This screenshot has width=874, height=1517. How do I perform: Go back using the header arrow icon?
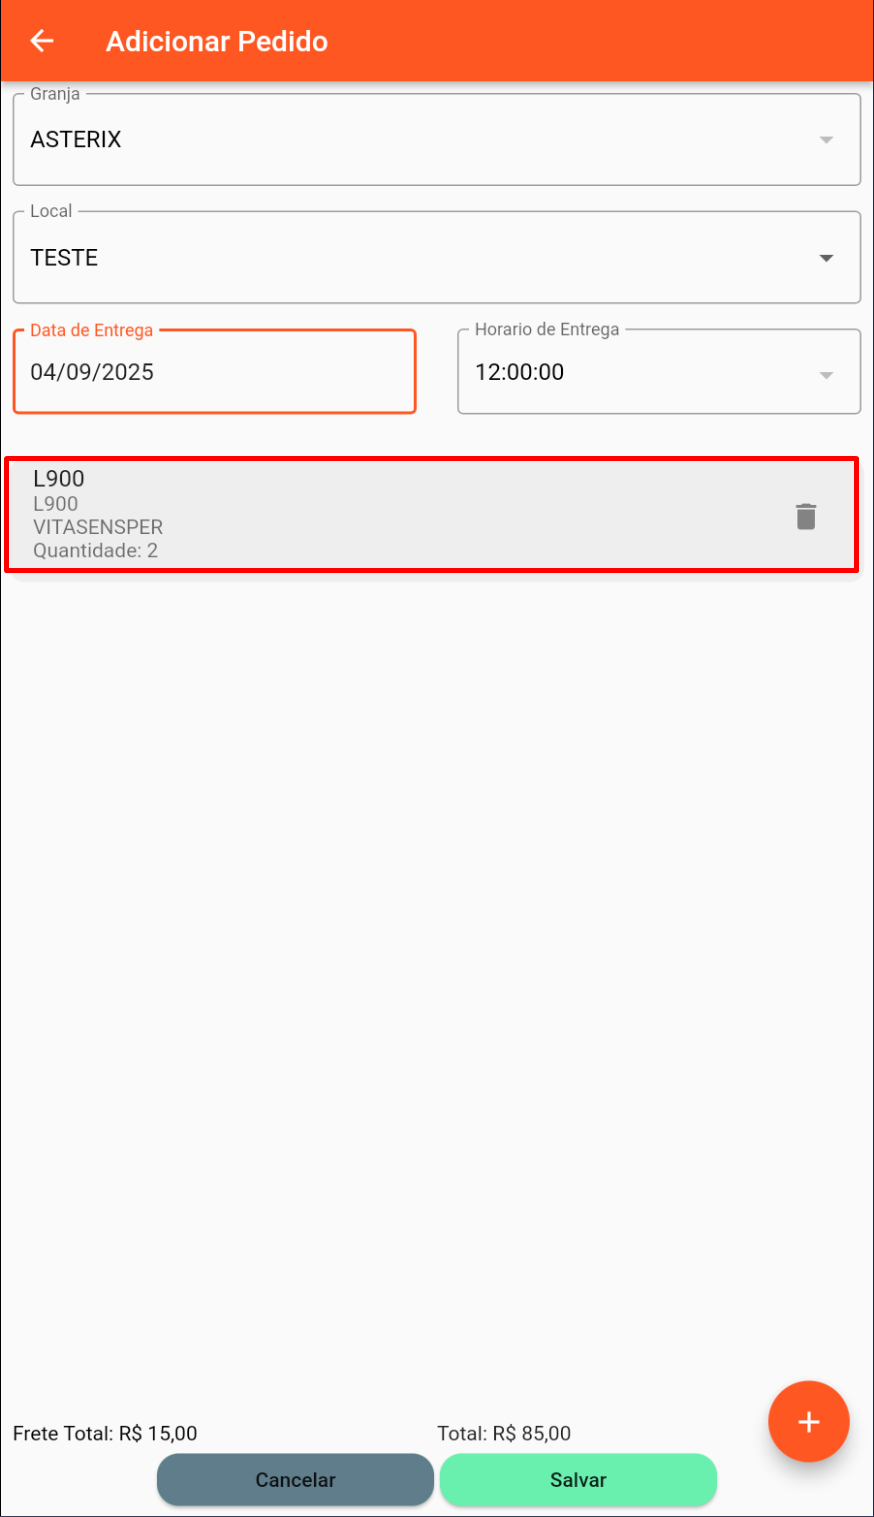[x=42, y=41]
